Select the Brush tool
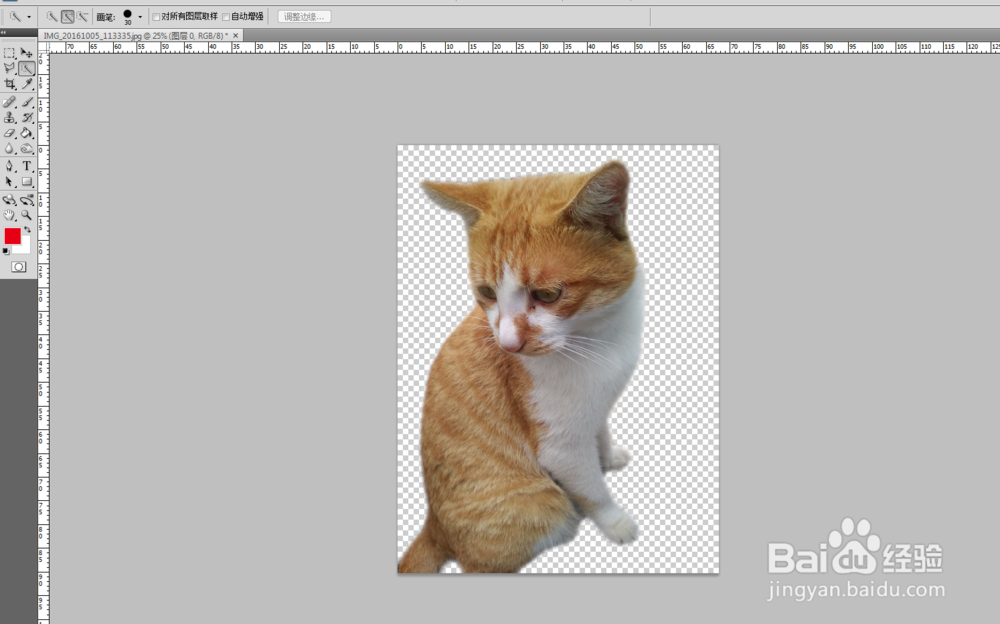Image resolution: width=1000 pixels, height=624 pixels. [x=27, y=102]
